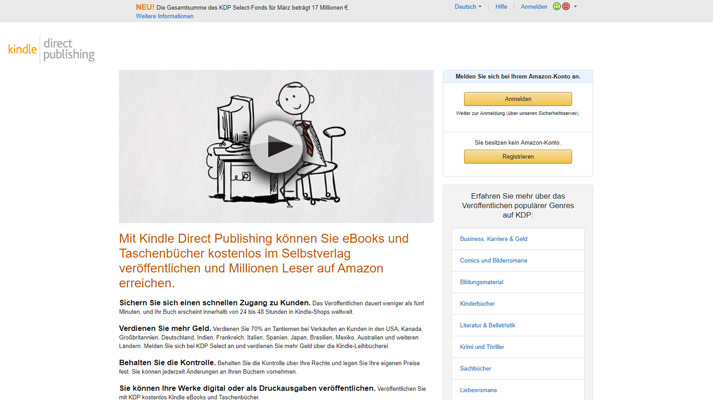Click heading 'Behalten Sie die Kontrolle.'
The height and width of the screenshot is (400, 713).
click(167, 363)
